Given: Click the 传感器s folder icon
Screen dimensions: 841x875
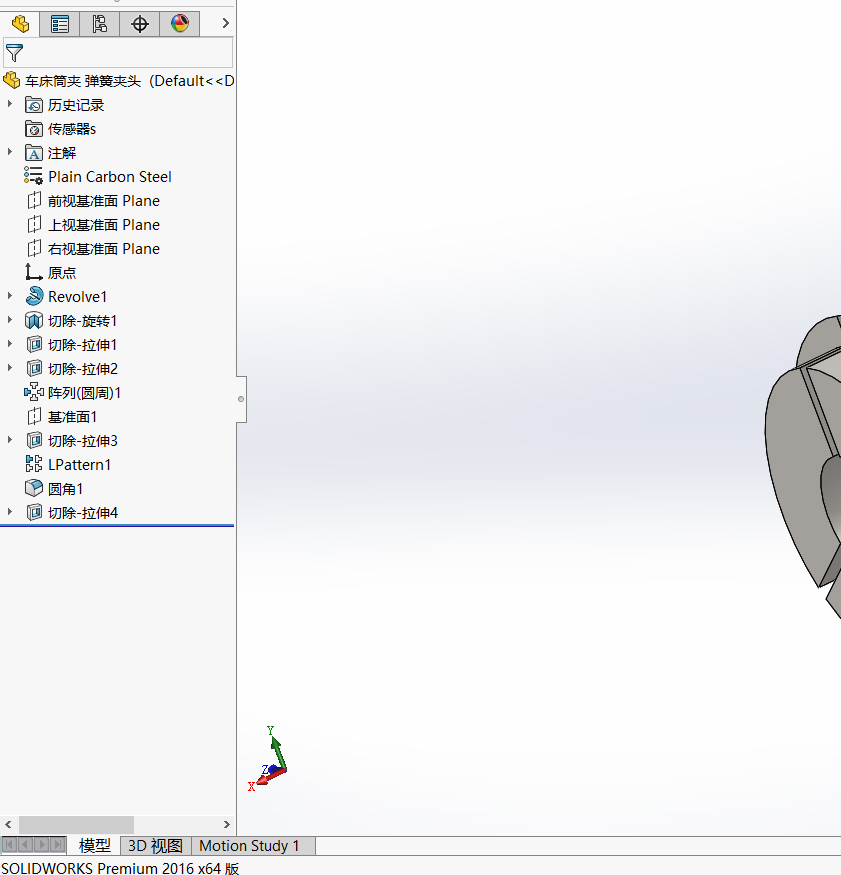Looking at the screenshot, I should pyautogui.click(x=34, y=129).
